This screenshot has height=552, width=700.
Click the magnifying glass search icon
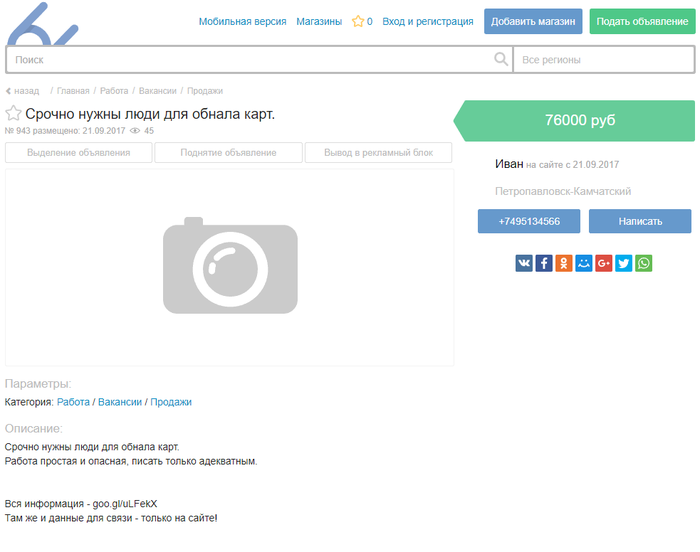click(501, 60)
